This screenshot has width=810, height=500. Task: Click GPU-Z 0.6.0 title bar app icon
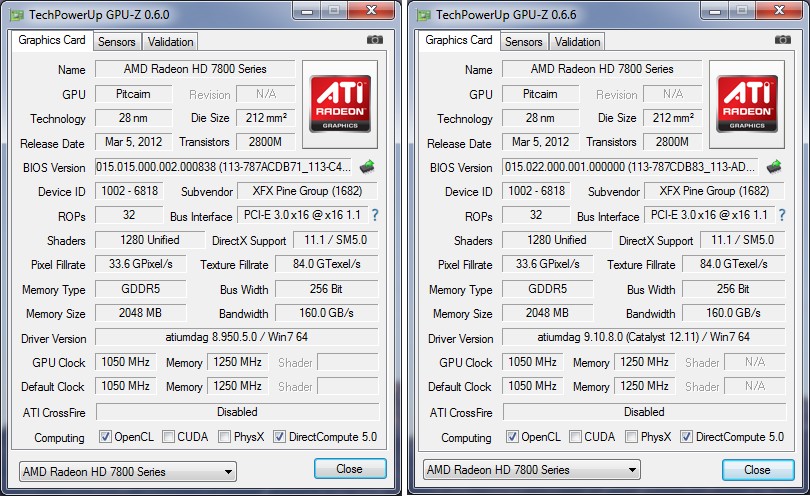click(17, 15)
